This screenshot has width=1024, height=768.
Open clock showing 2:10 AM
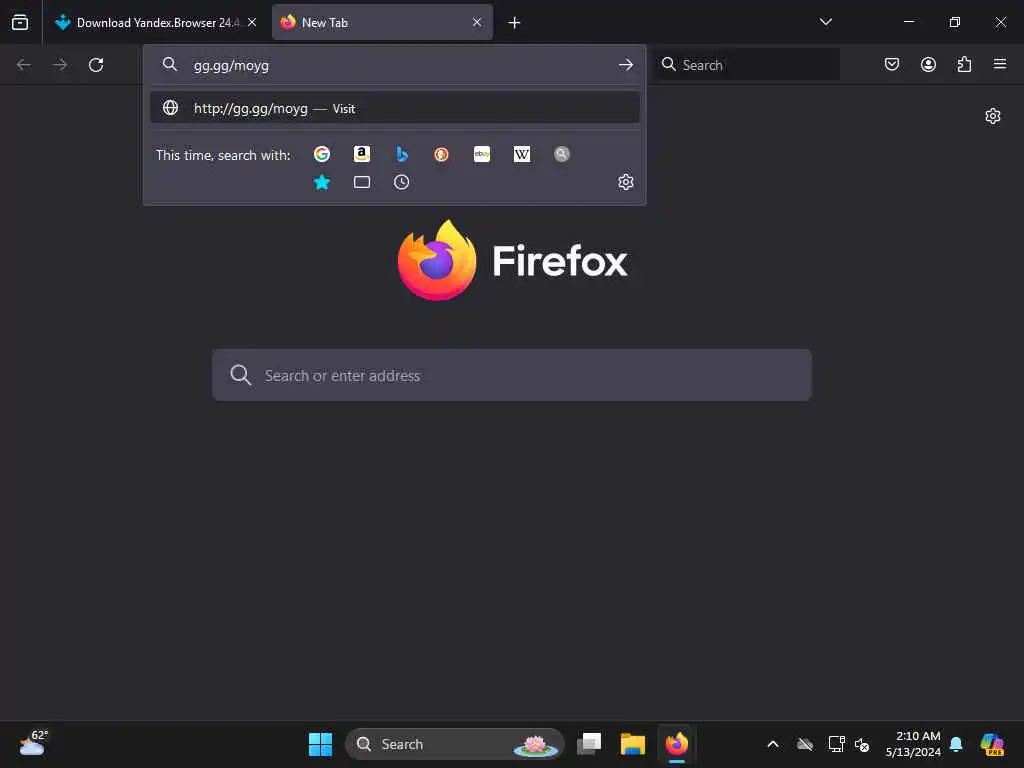[913, 744]
